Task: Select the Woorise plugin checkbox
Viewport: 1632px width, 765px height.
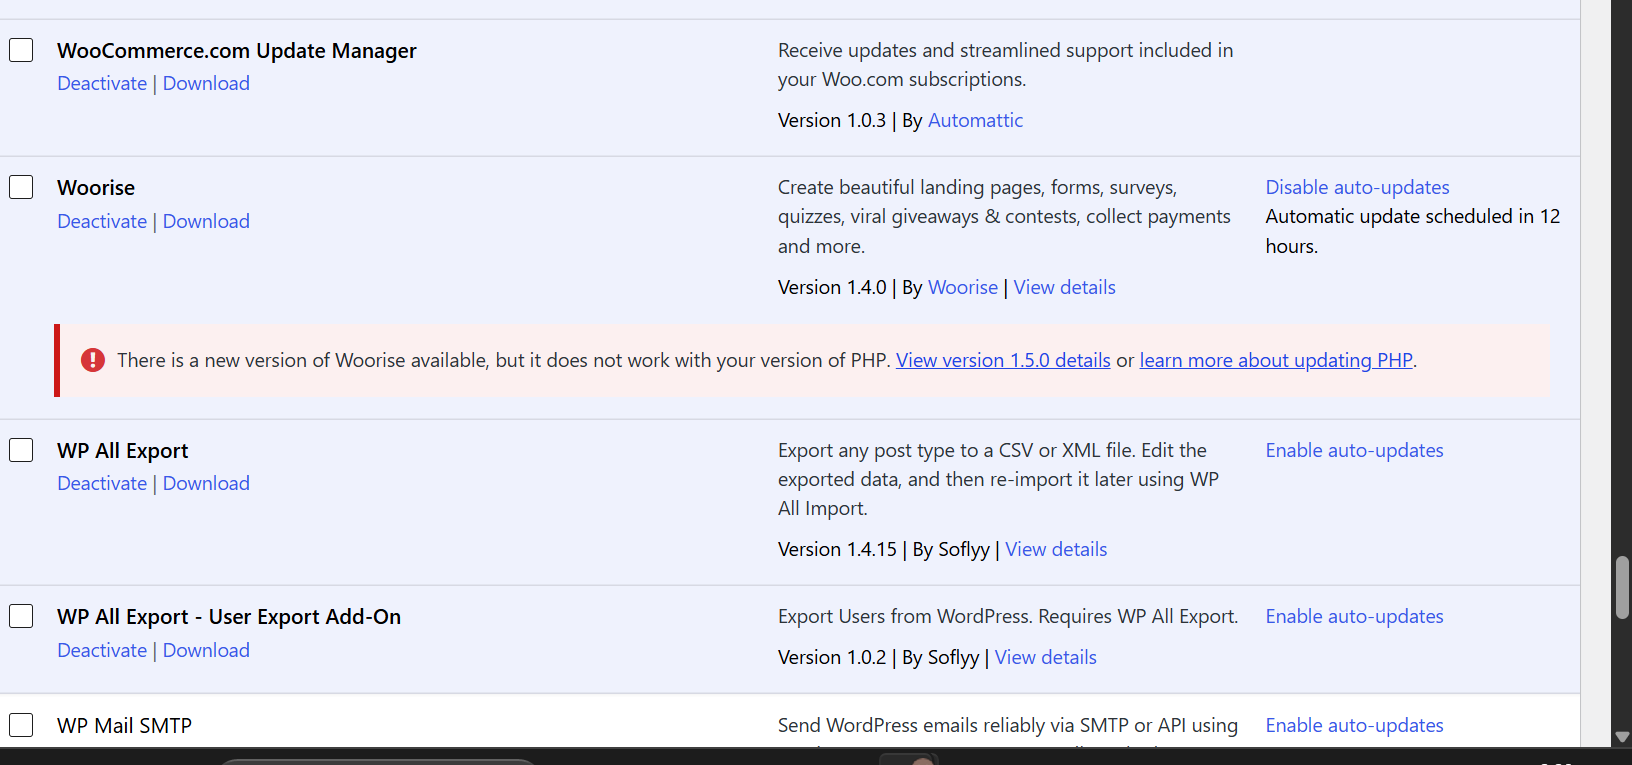Action: point(21,187)
